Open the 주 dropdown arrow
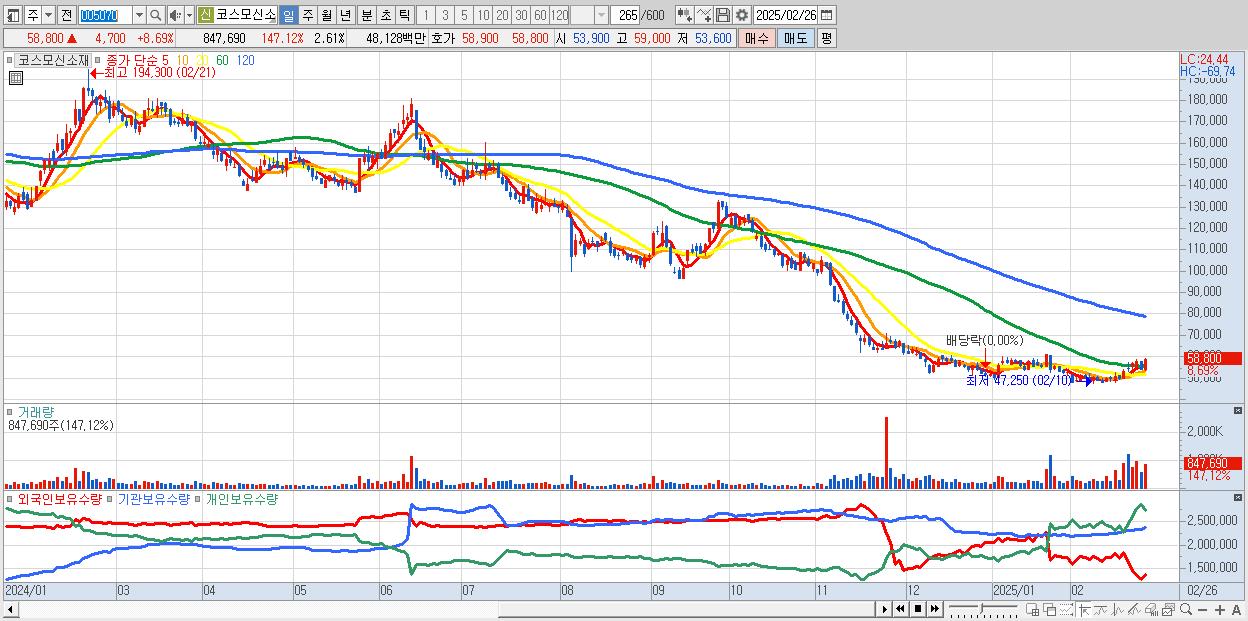The width and height of the screenshot is (1248, 621). tap(49, 15)
